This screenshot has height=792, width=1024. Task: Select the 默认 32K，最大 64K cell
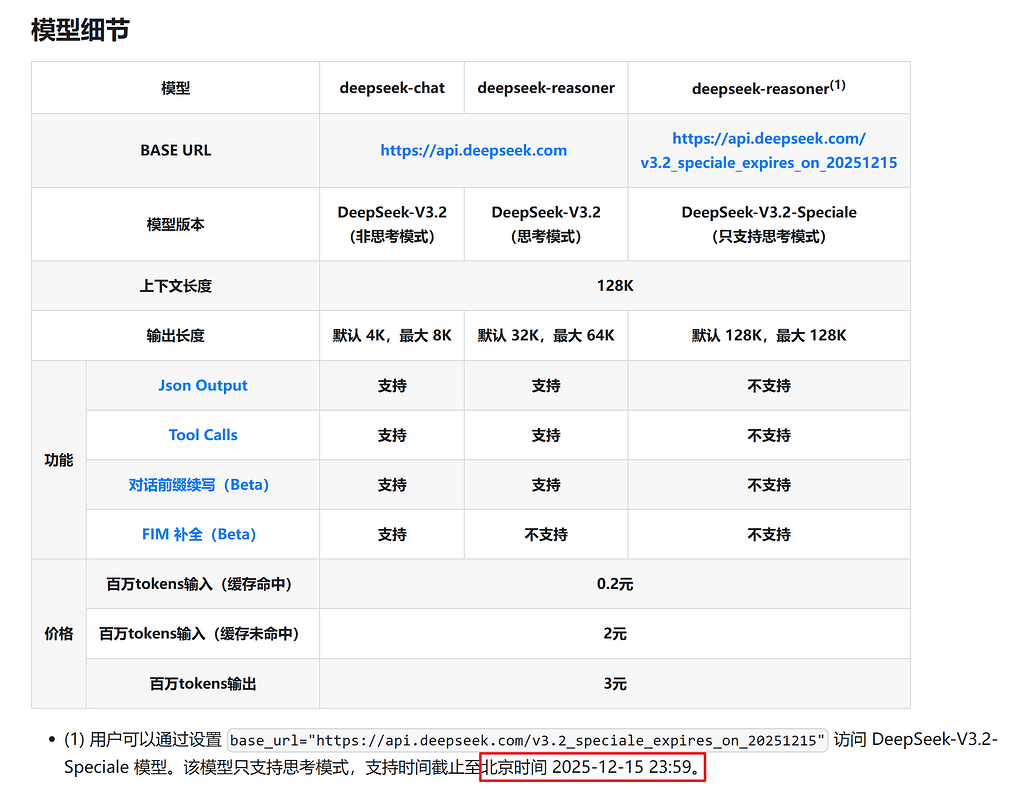click(546, 336)
